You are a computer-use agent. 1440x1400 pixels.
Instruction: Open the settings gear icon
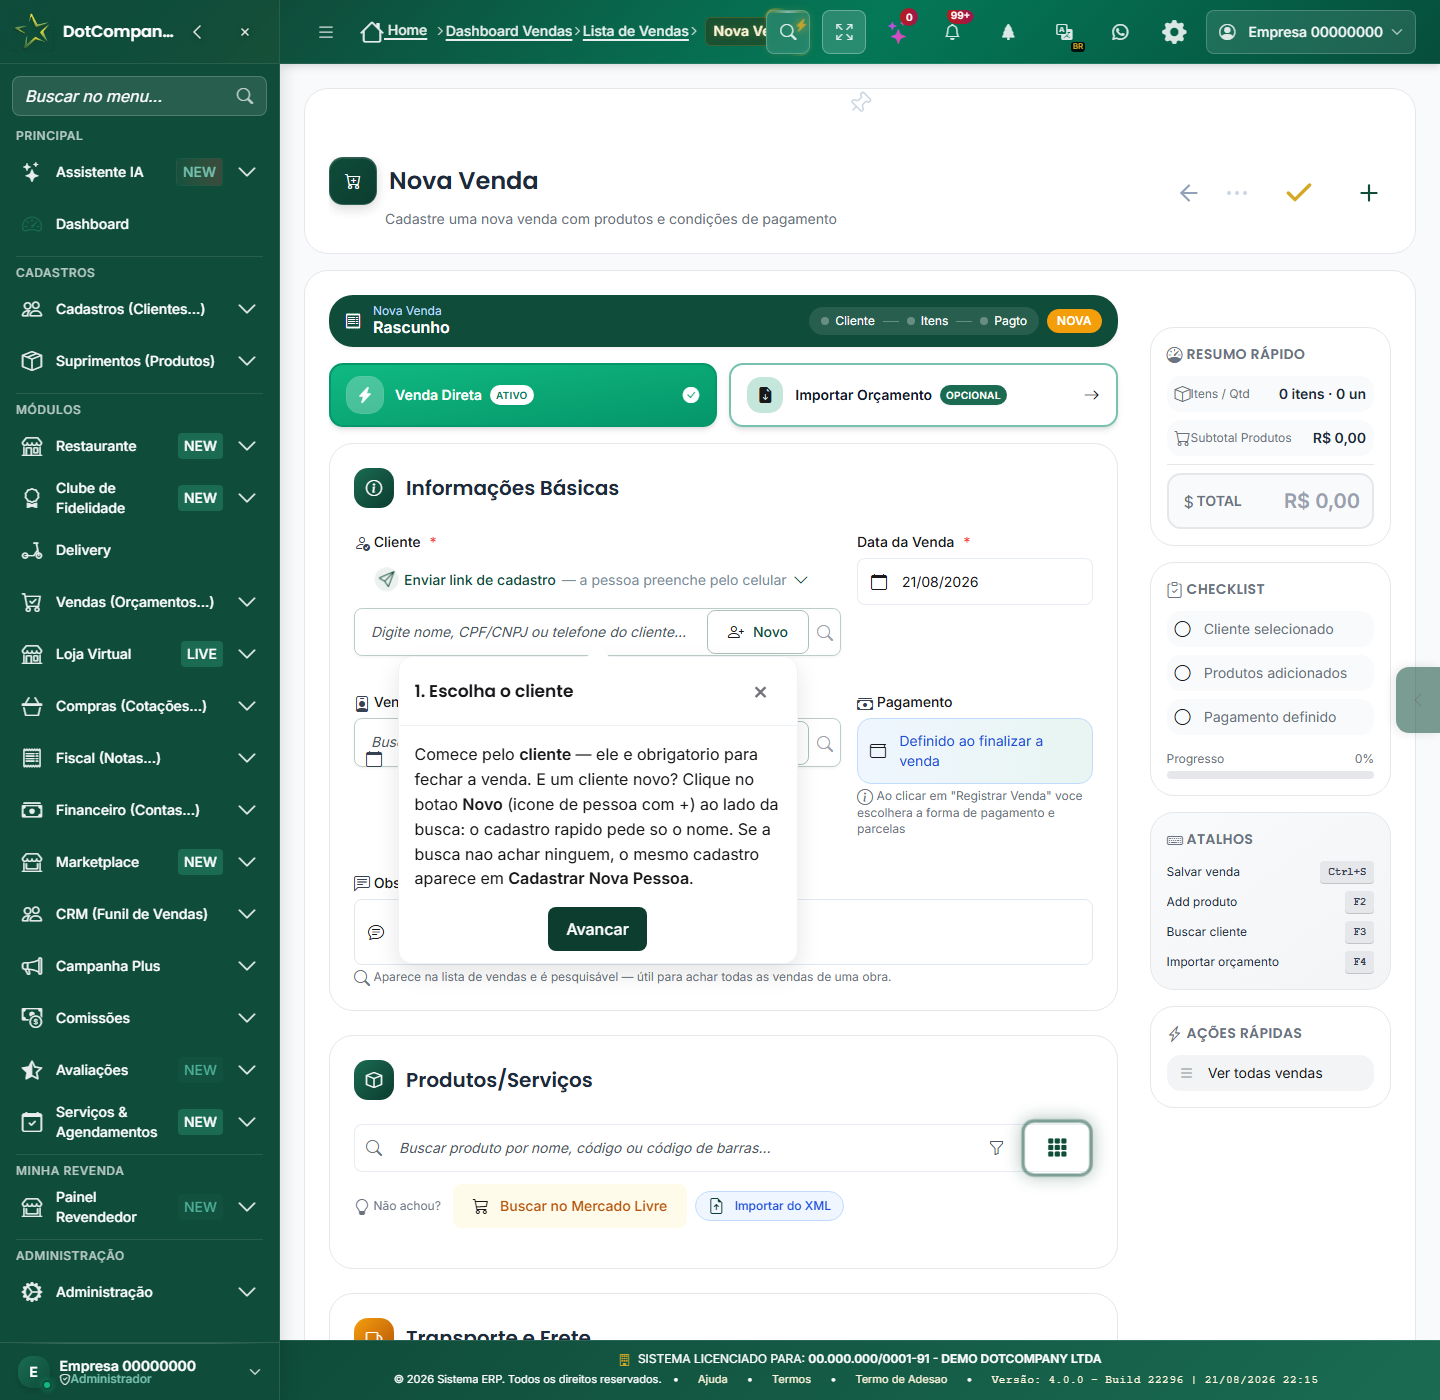point(1174,32)
